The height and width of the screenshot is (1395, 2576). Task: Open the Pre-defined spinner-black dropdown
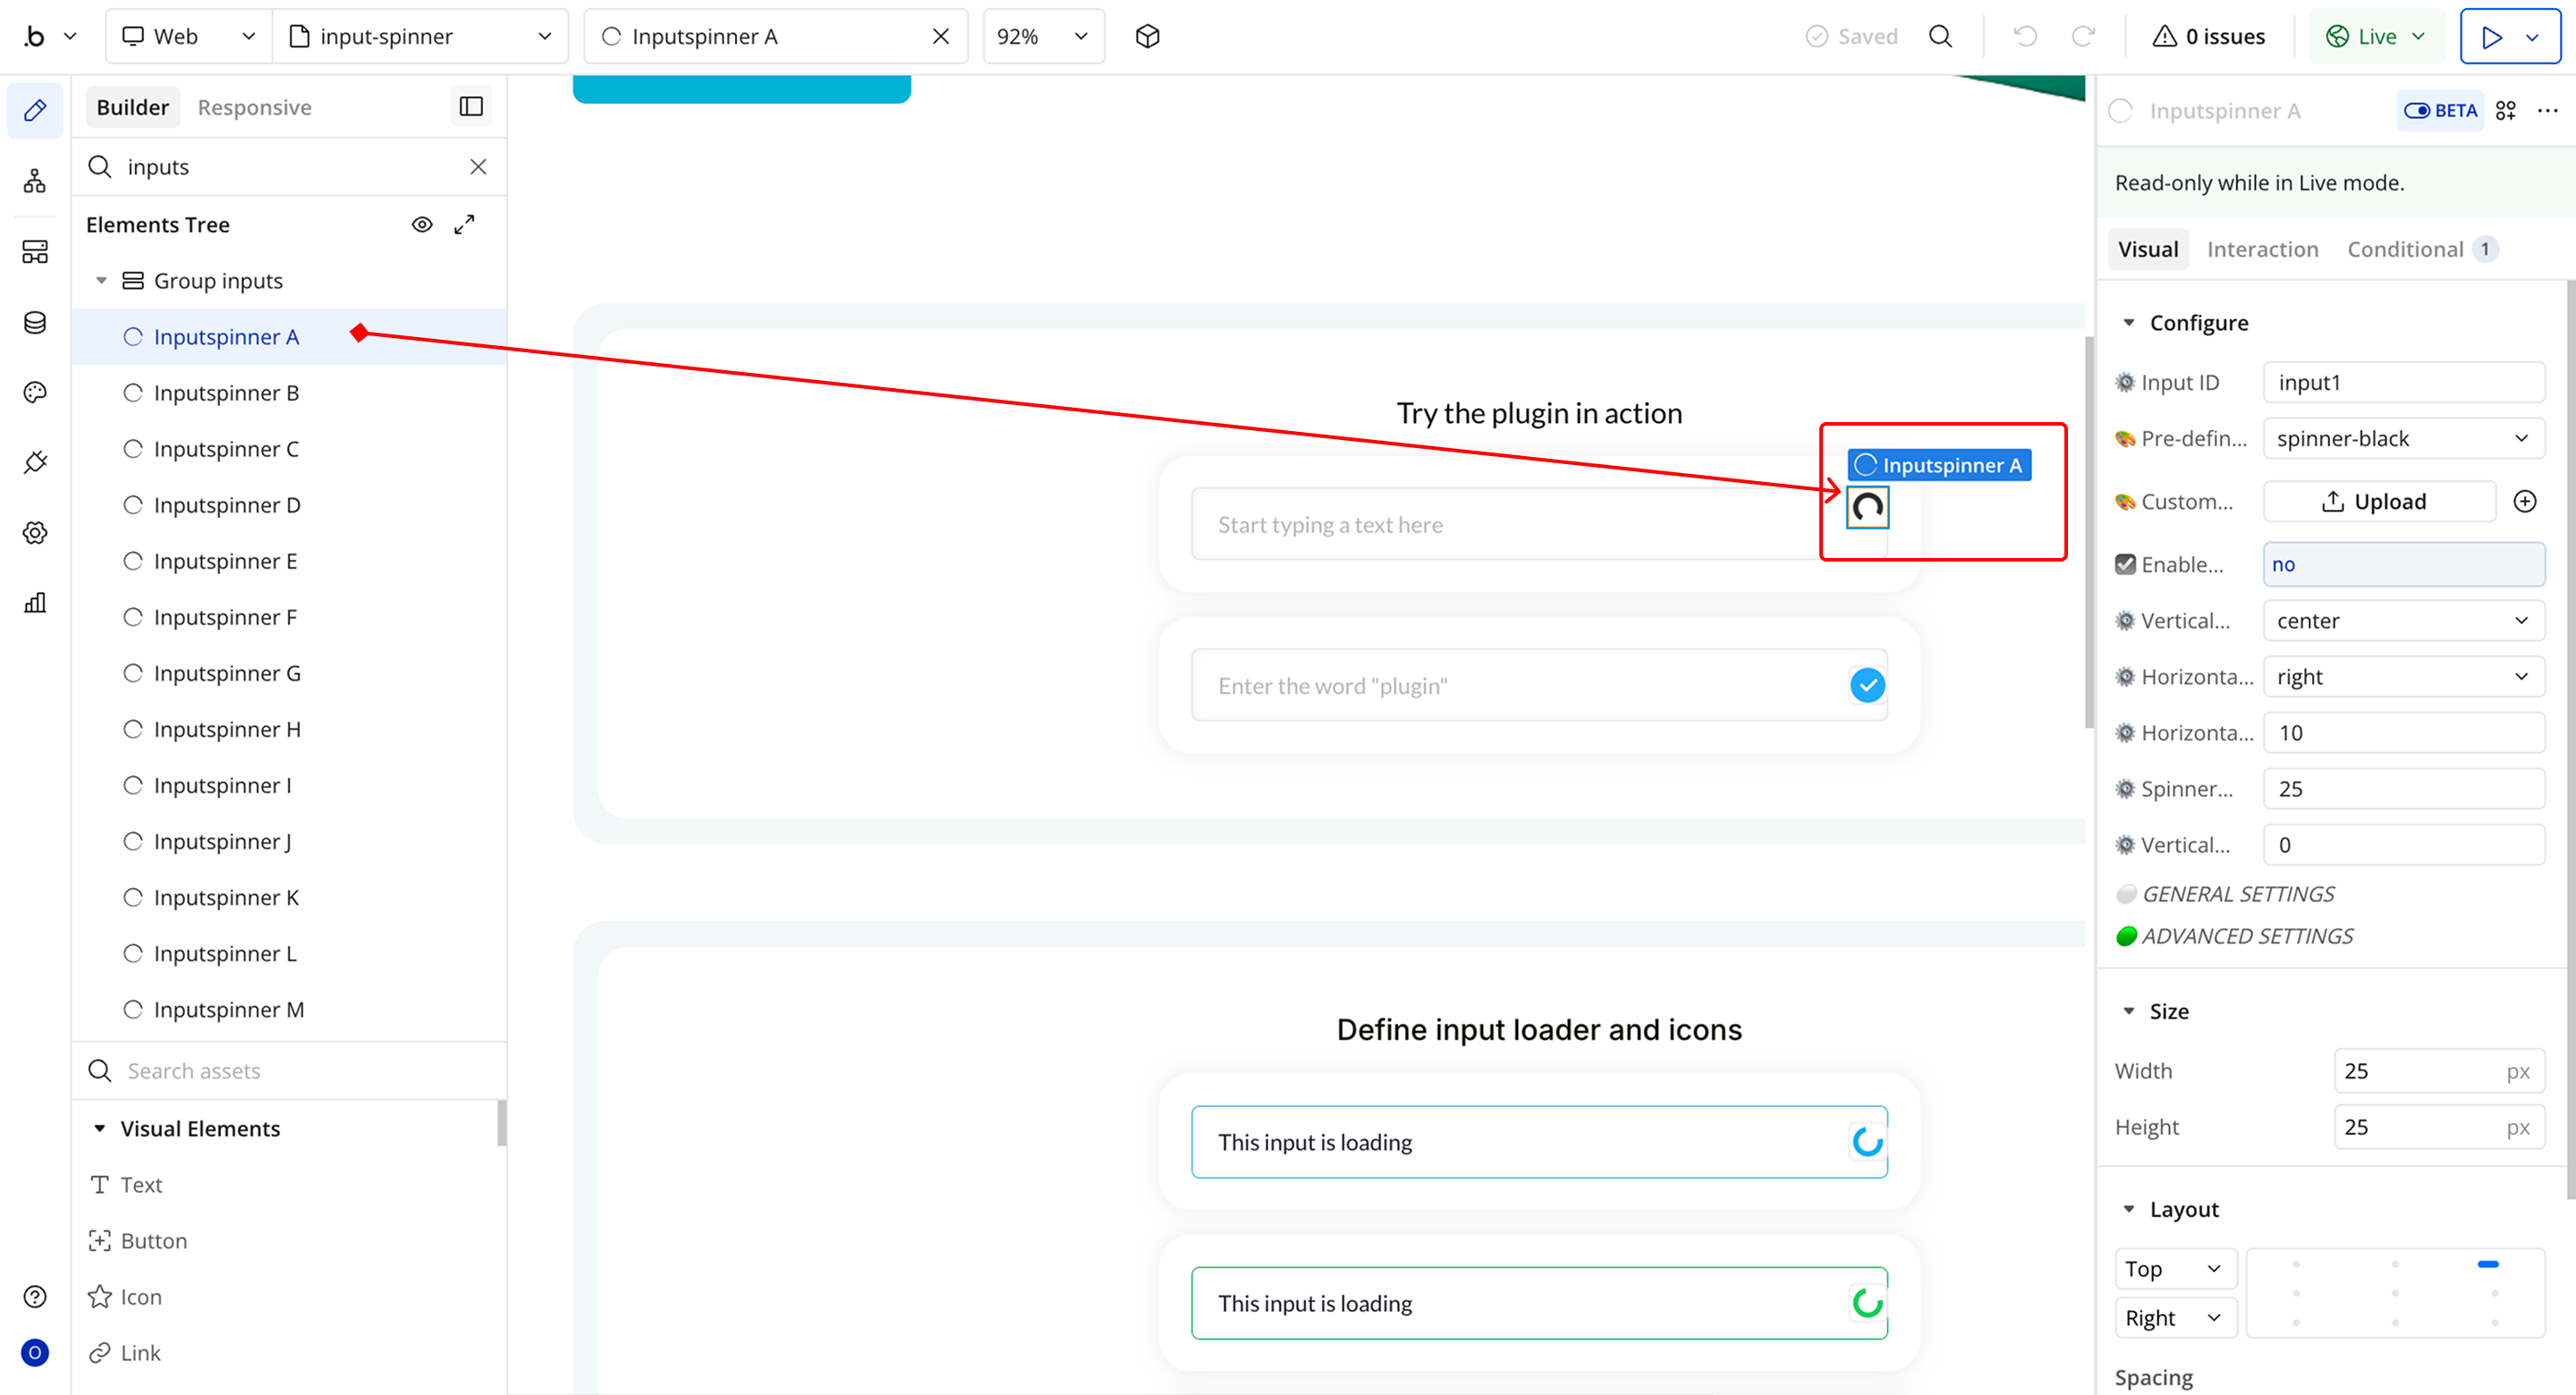[x=2403, y=438]
